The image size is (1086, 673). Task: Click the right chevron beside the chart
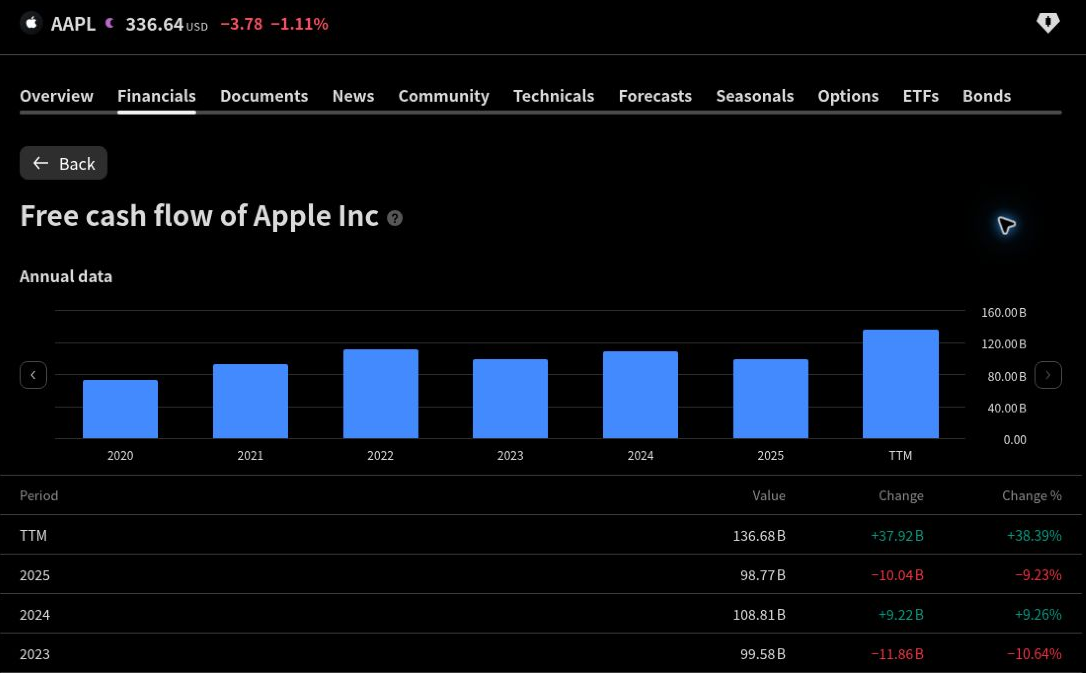pyautogui.click(x=1048, y=375)
